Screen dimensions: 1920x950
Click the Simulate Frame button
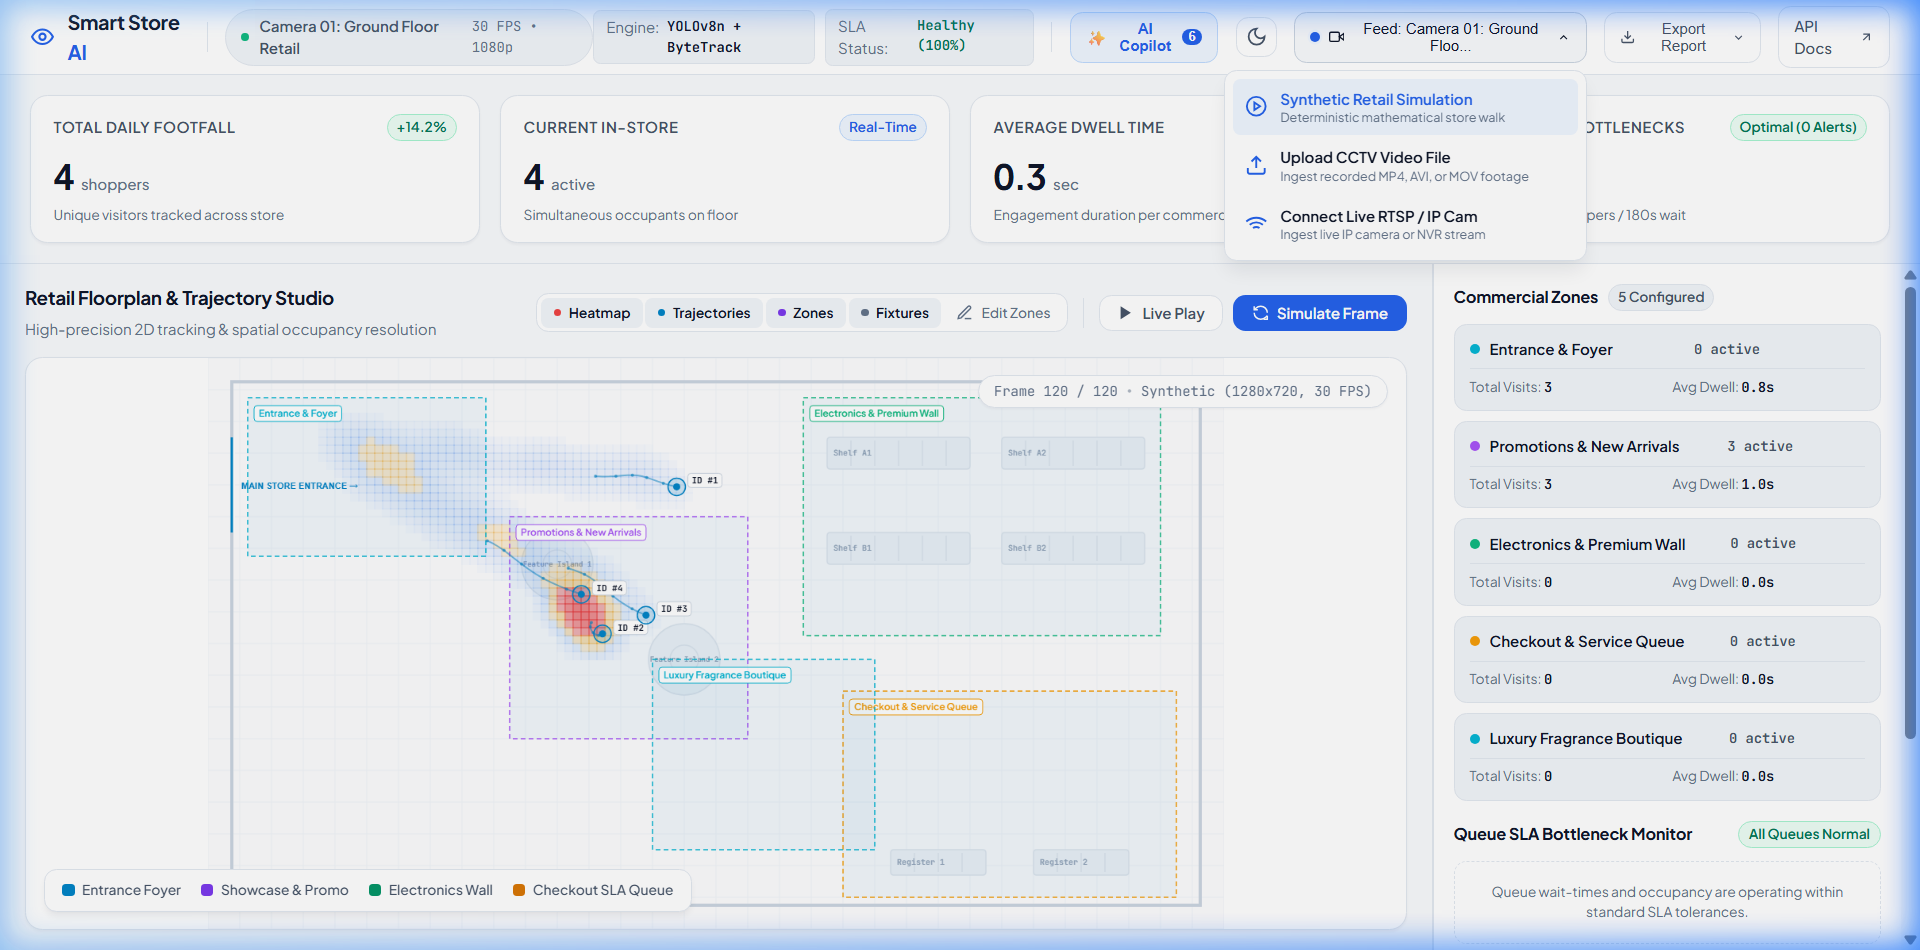point(1320,313)
